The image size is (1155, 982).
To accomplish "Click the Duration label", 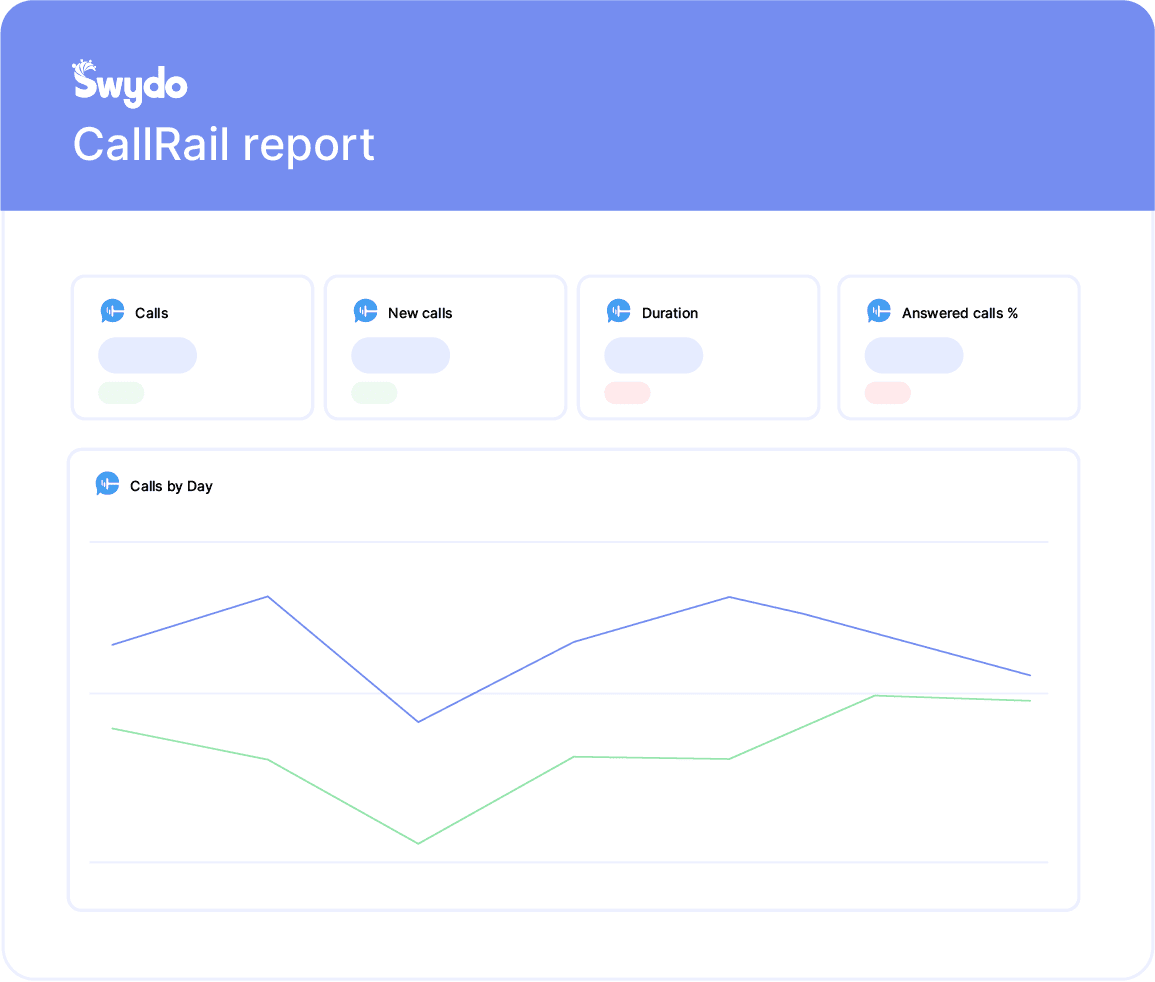I will pyautogui.click(x=670, y=313).
